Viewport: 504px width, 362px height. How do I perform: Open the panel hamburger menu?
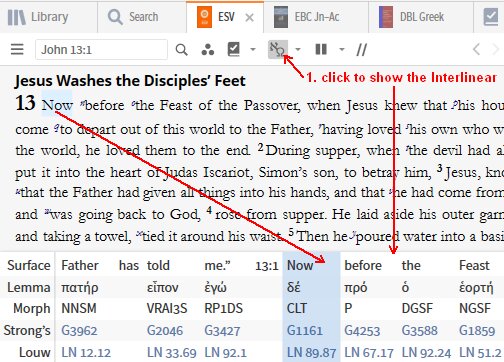pyautogui.click(x=17, y=50)
